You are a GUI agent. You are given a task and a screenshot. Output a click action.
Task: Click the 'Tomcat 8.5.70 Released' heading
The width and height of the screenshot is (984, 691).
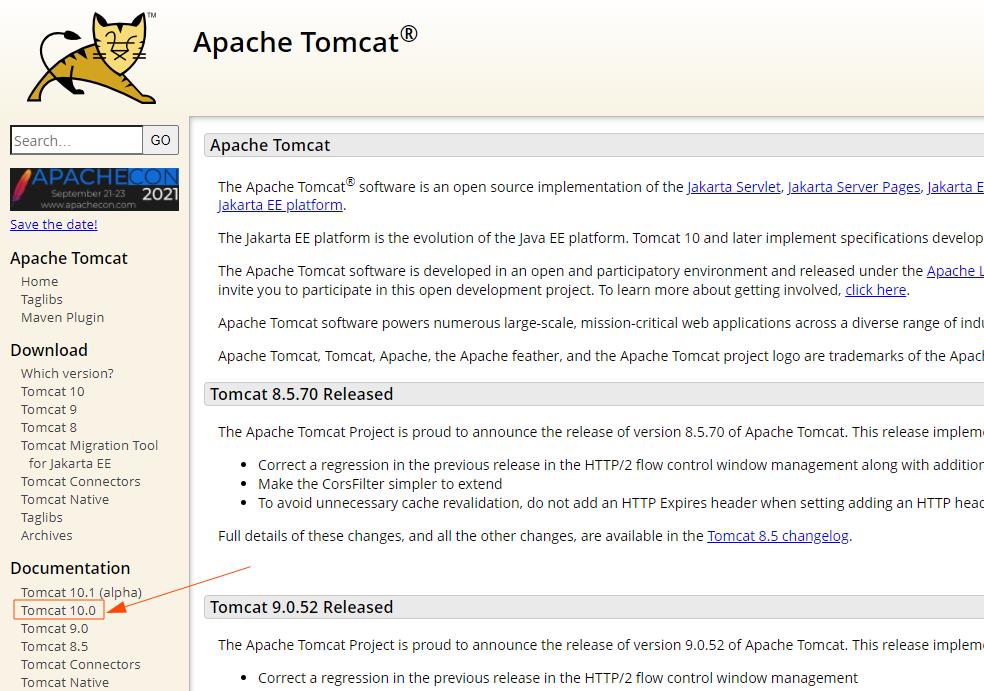point(301,394)
